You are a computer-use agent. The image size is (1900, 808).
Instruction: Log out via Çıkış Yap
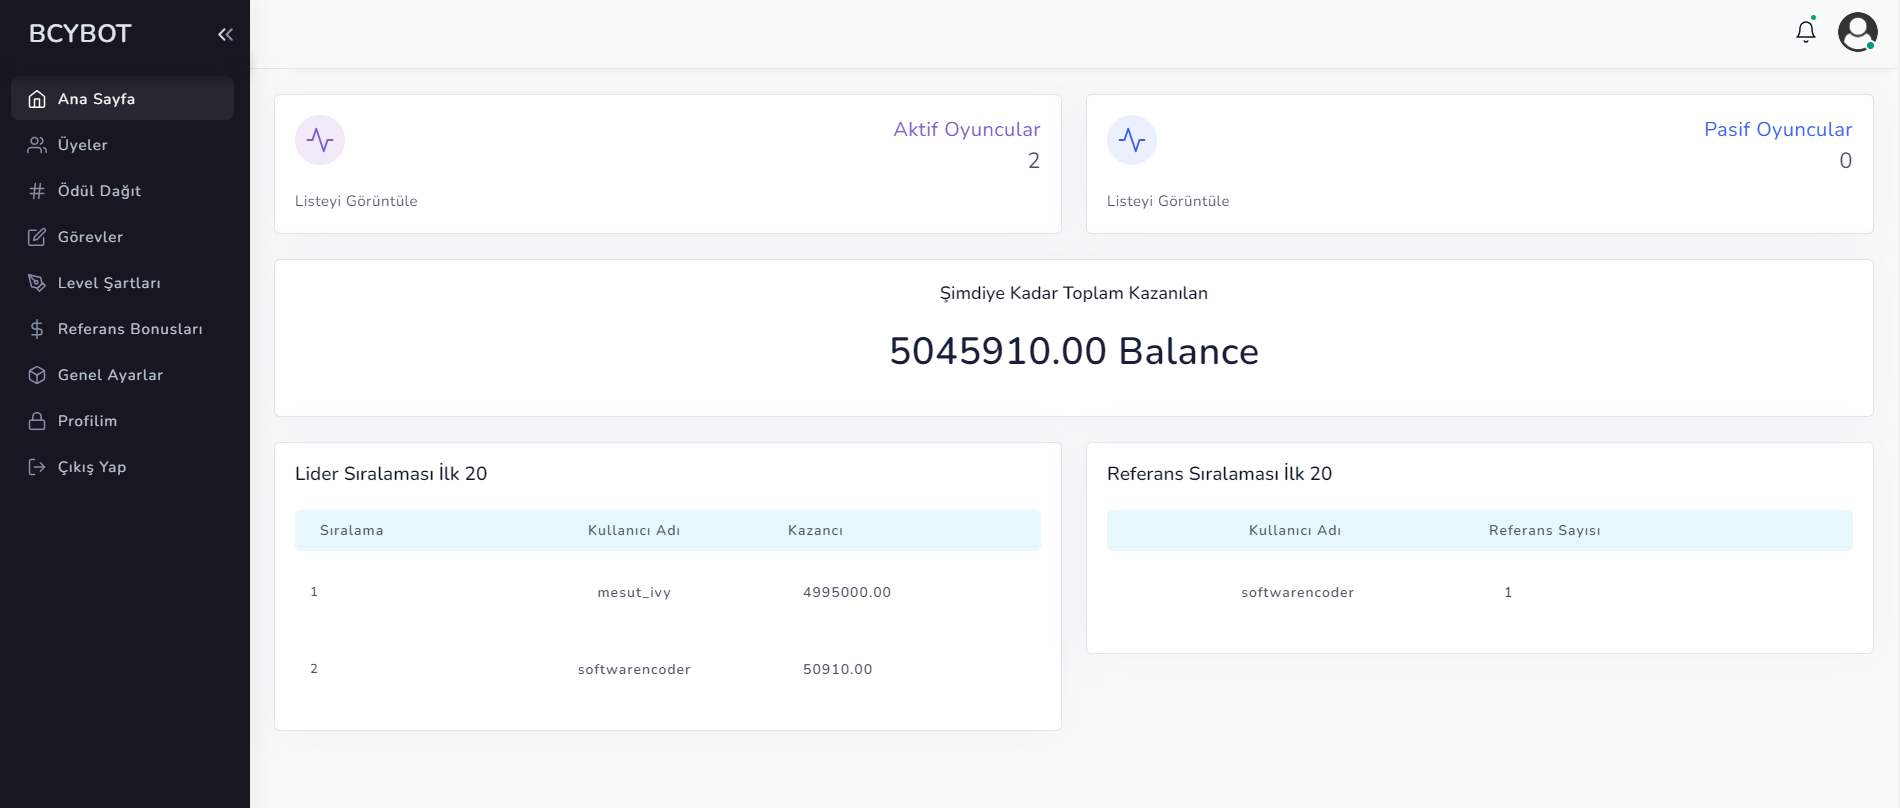click(91, 467)
